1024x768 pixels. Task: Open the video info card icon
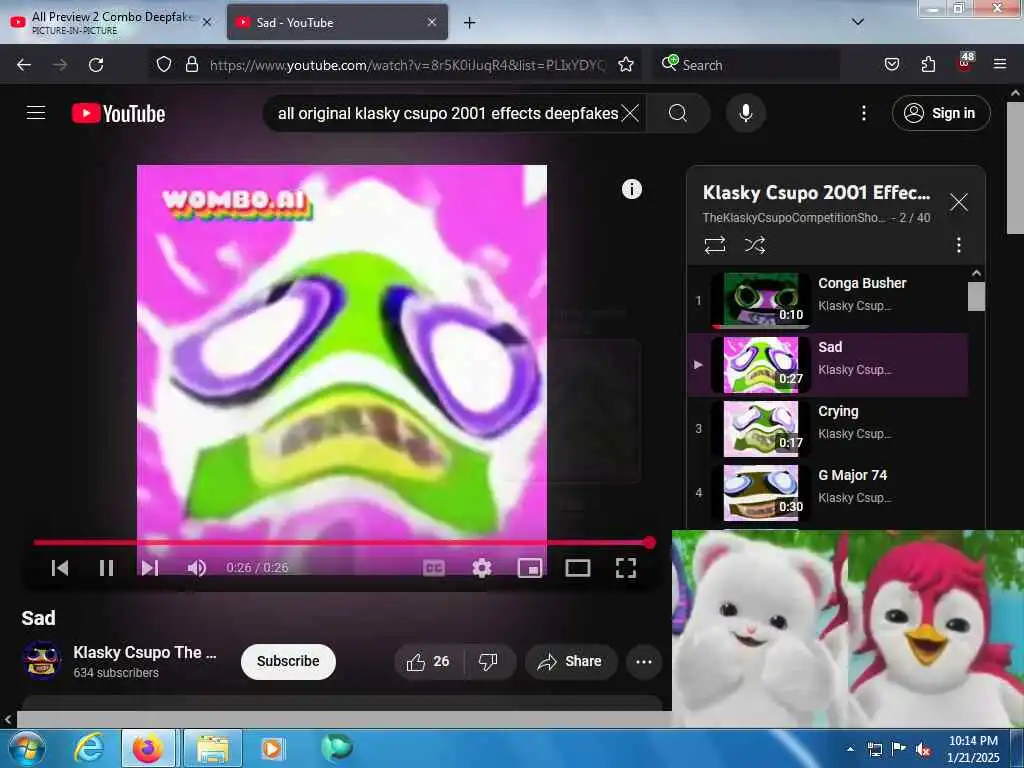tap(632, 189)
